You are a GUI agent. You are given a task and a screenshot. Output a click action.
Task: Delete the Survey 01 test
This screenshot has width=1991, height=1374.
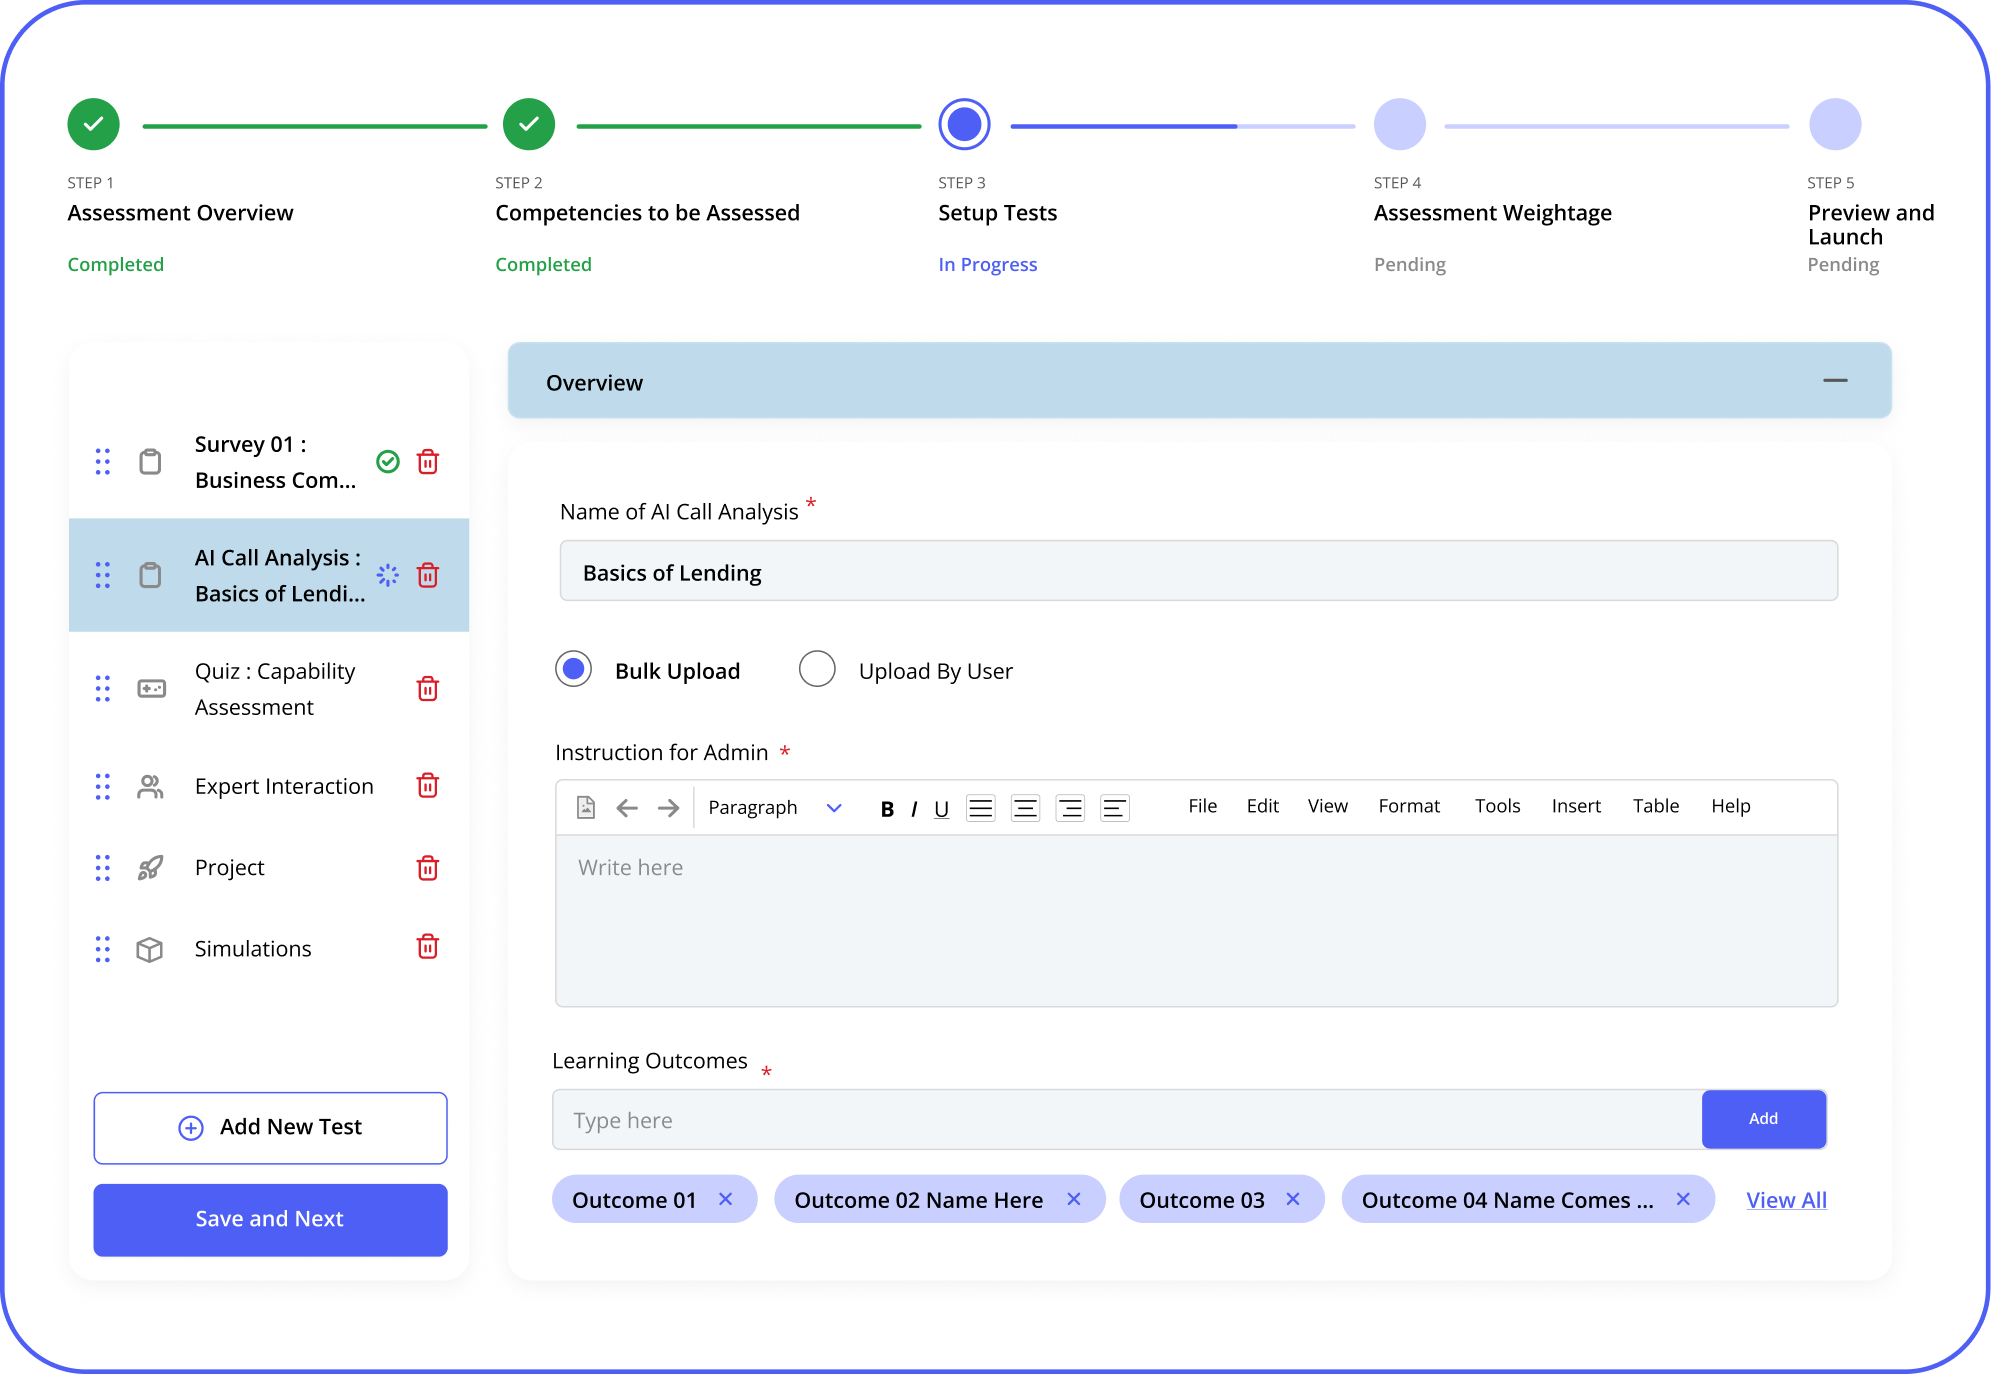[428, 461]
